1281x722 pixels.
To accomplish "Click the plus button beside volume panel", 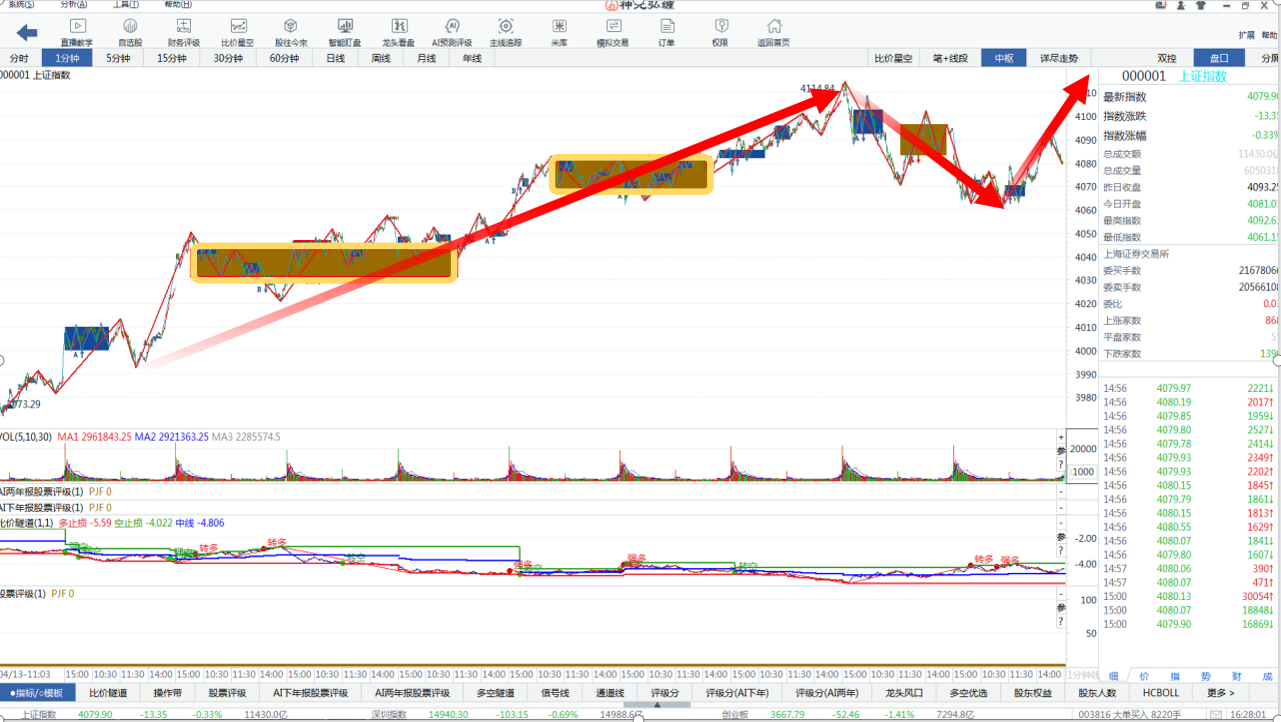I will [x=1061, y=437].
